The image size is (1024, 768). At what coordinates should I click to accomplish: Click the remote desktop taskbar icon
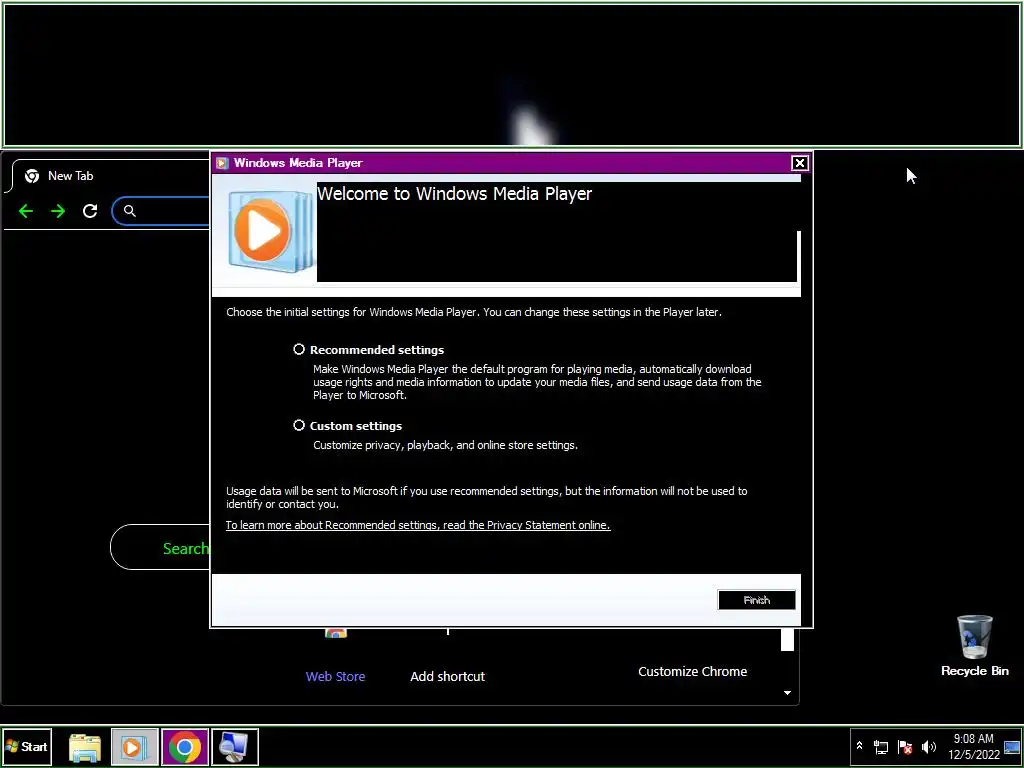234,747
